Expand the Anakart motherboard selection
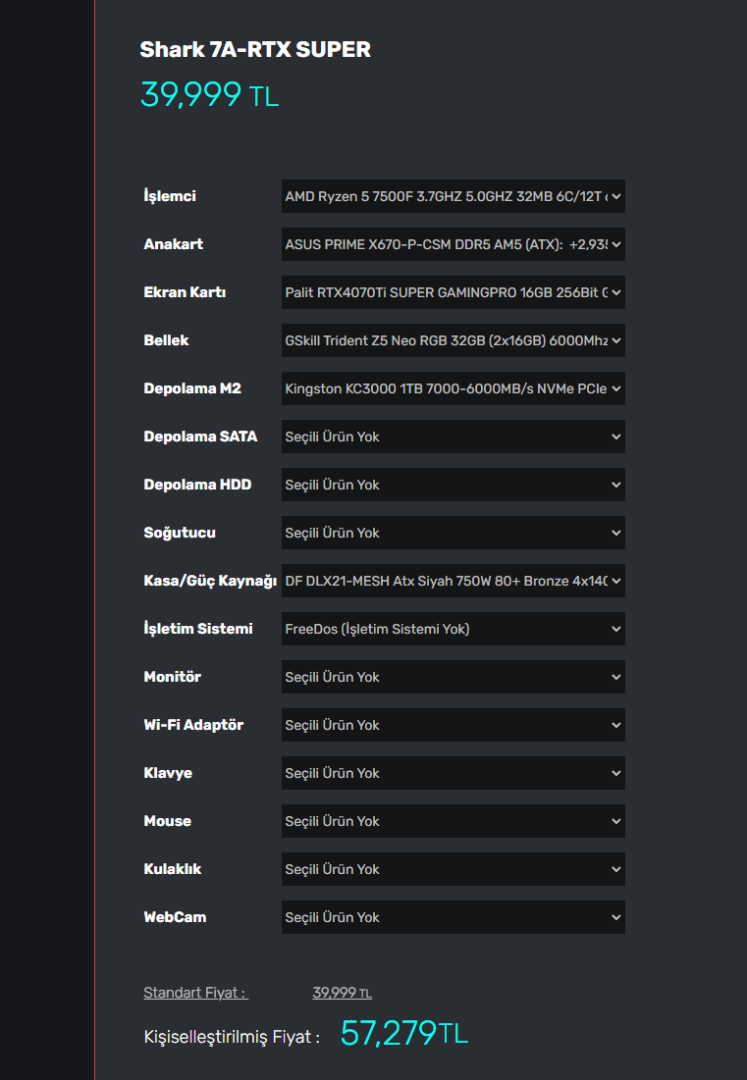Screen dimensions: 747x1080 click(453, 244)
